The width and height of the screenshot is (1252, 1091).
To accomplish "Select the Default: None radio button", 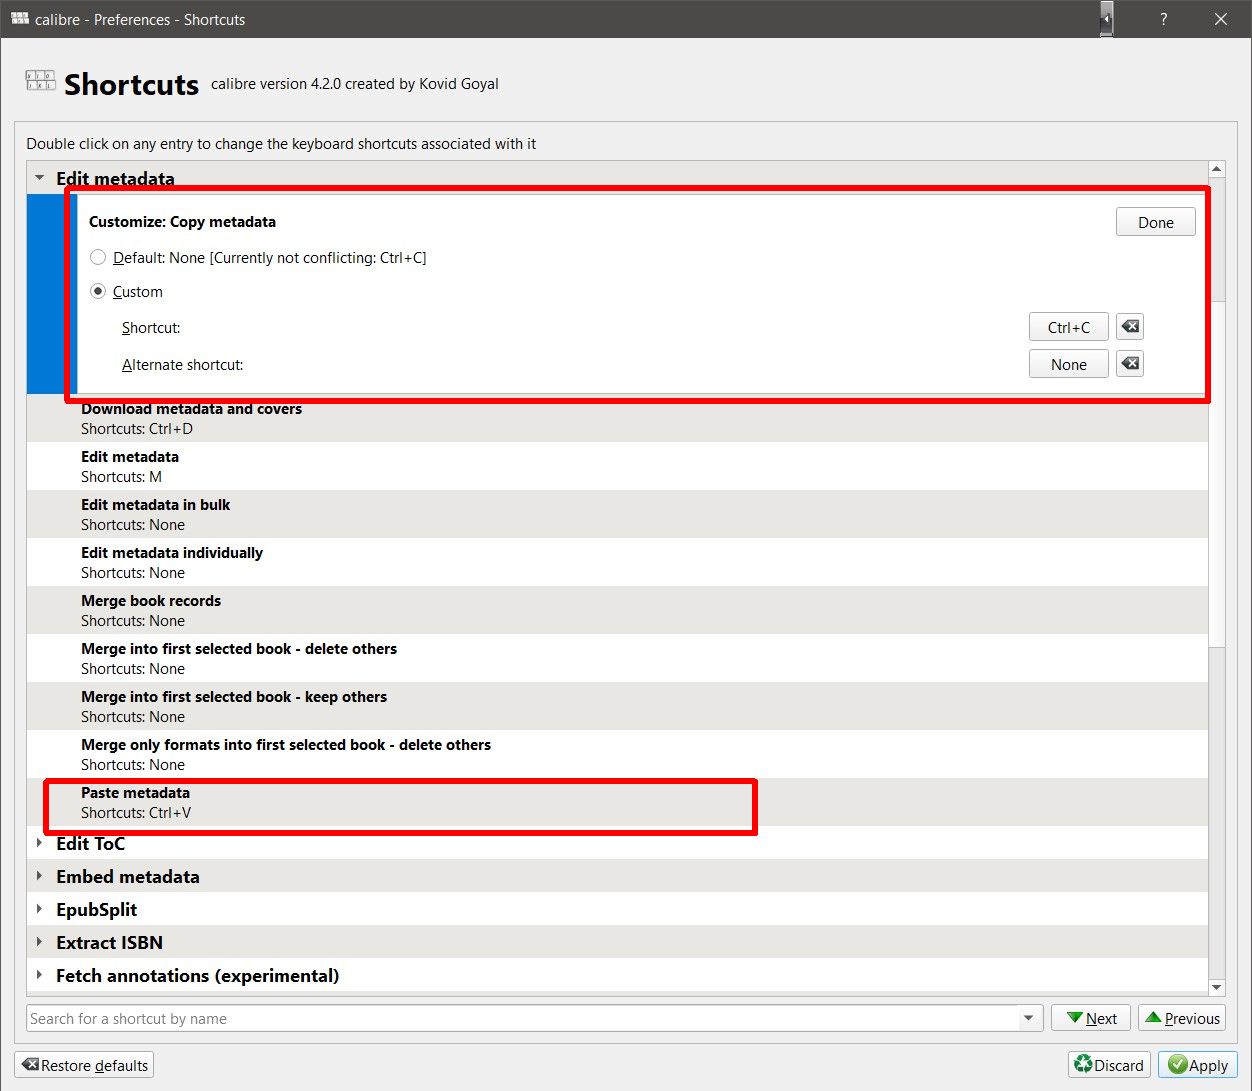I will point(98,257).
